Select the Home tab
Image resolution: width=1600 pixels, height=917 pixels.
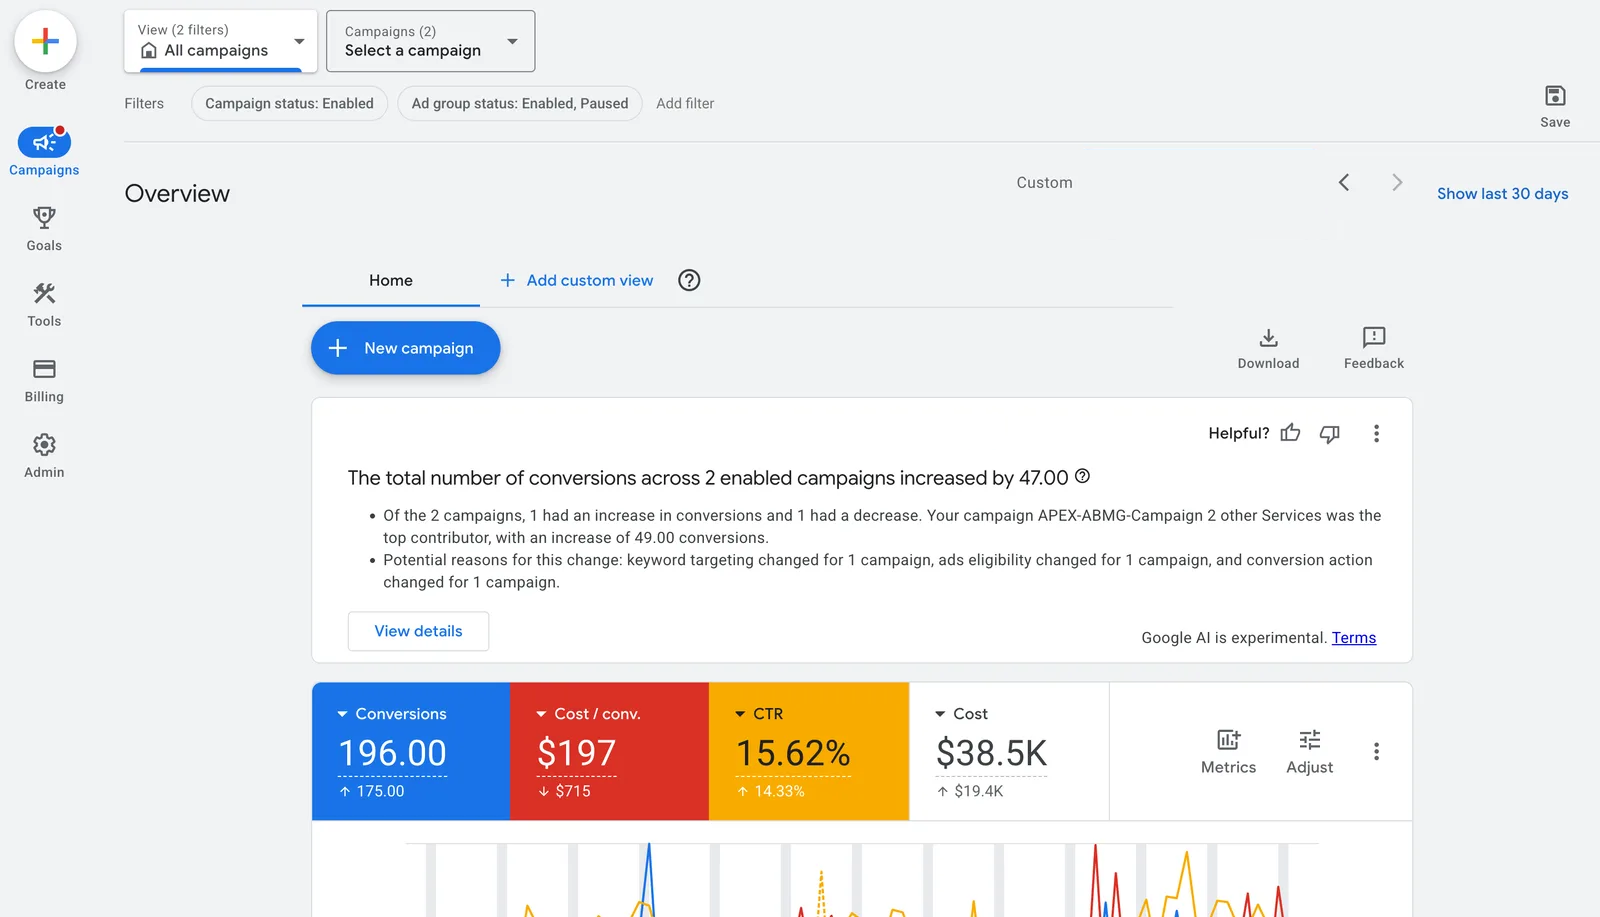point(391,281)
